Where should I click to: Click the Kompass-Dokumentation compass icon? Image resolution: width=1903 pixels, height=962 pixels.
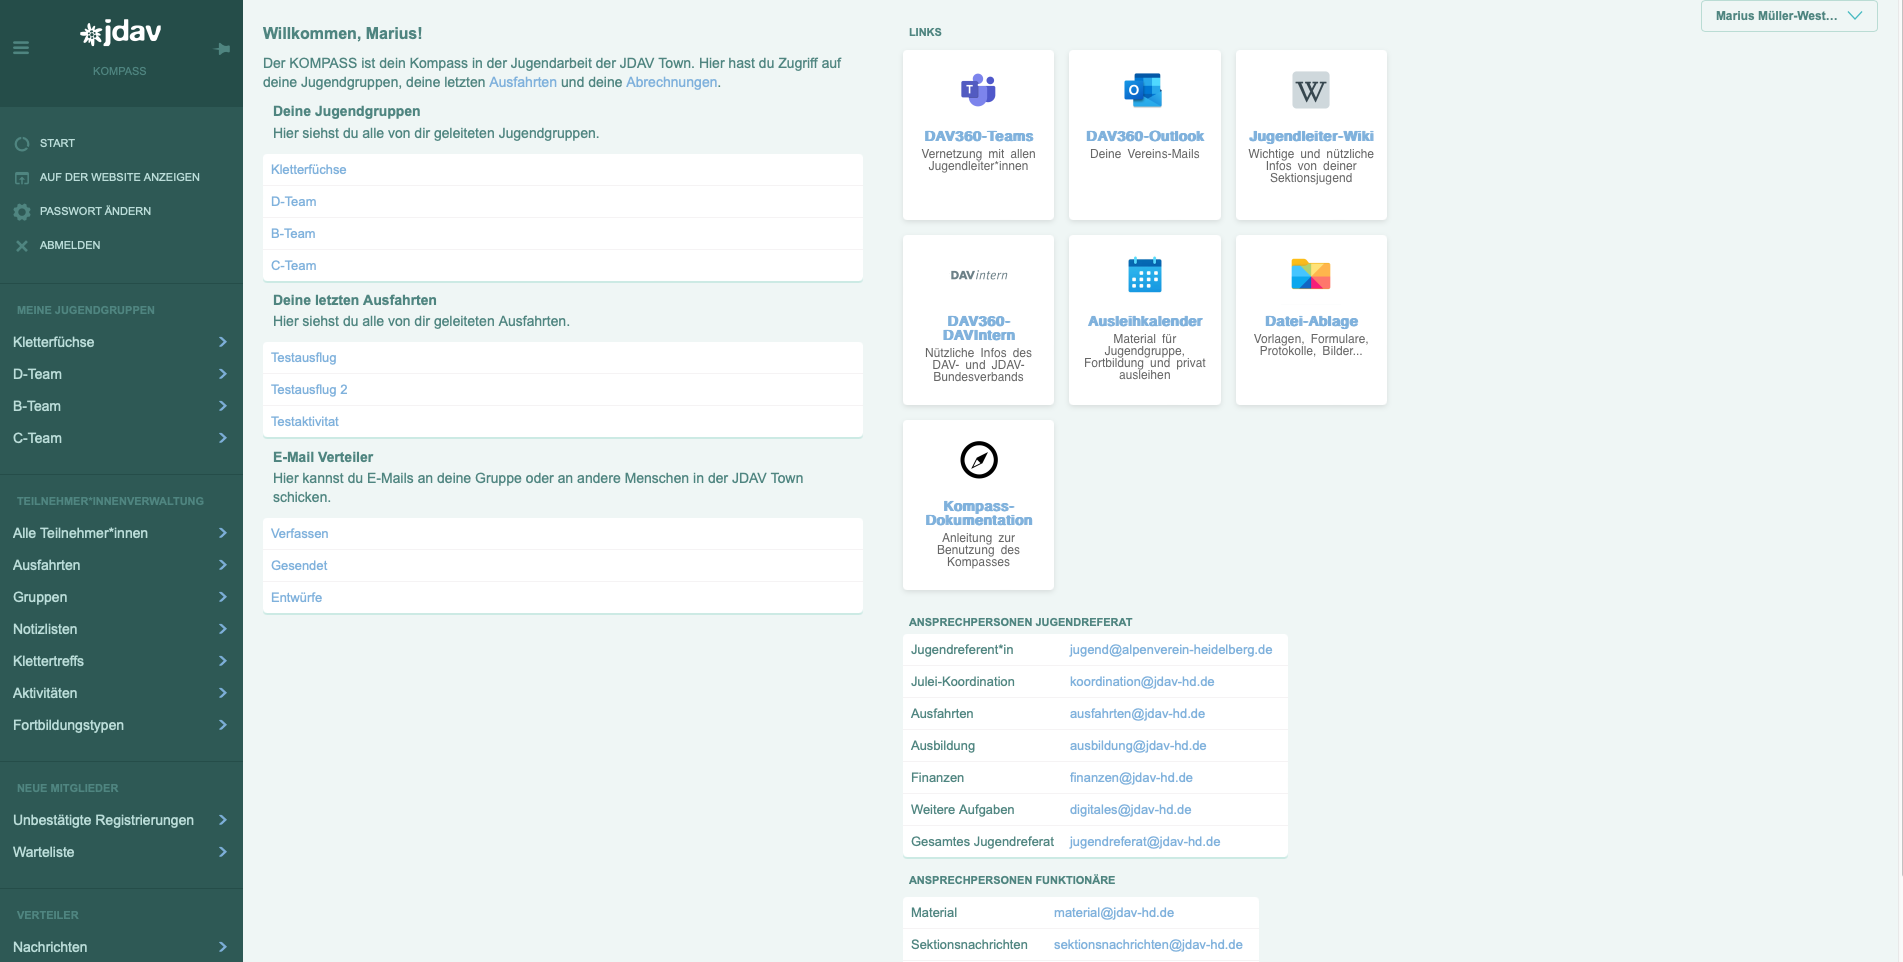point(978,460)
